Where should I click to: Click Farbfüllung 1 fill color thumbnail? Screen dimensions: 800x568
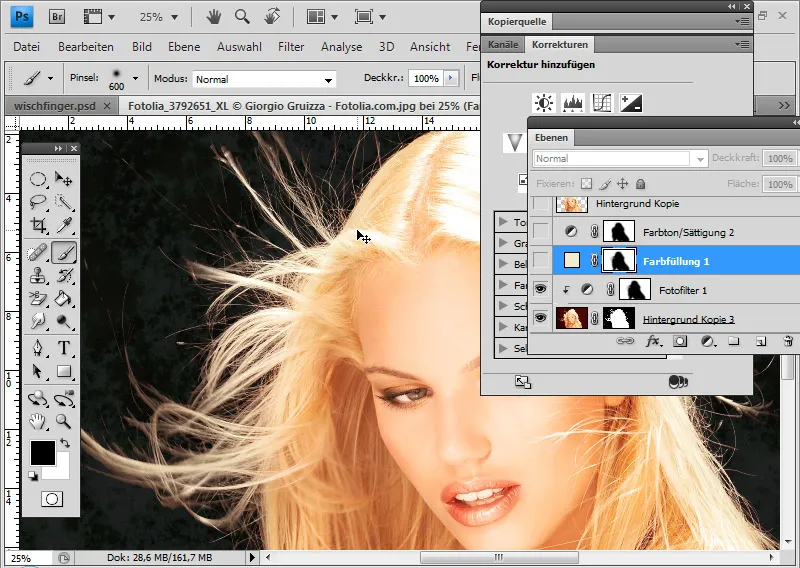[571, 261]
